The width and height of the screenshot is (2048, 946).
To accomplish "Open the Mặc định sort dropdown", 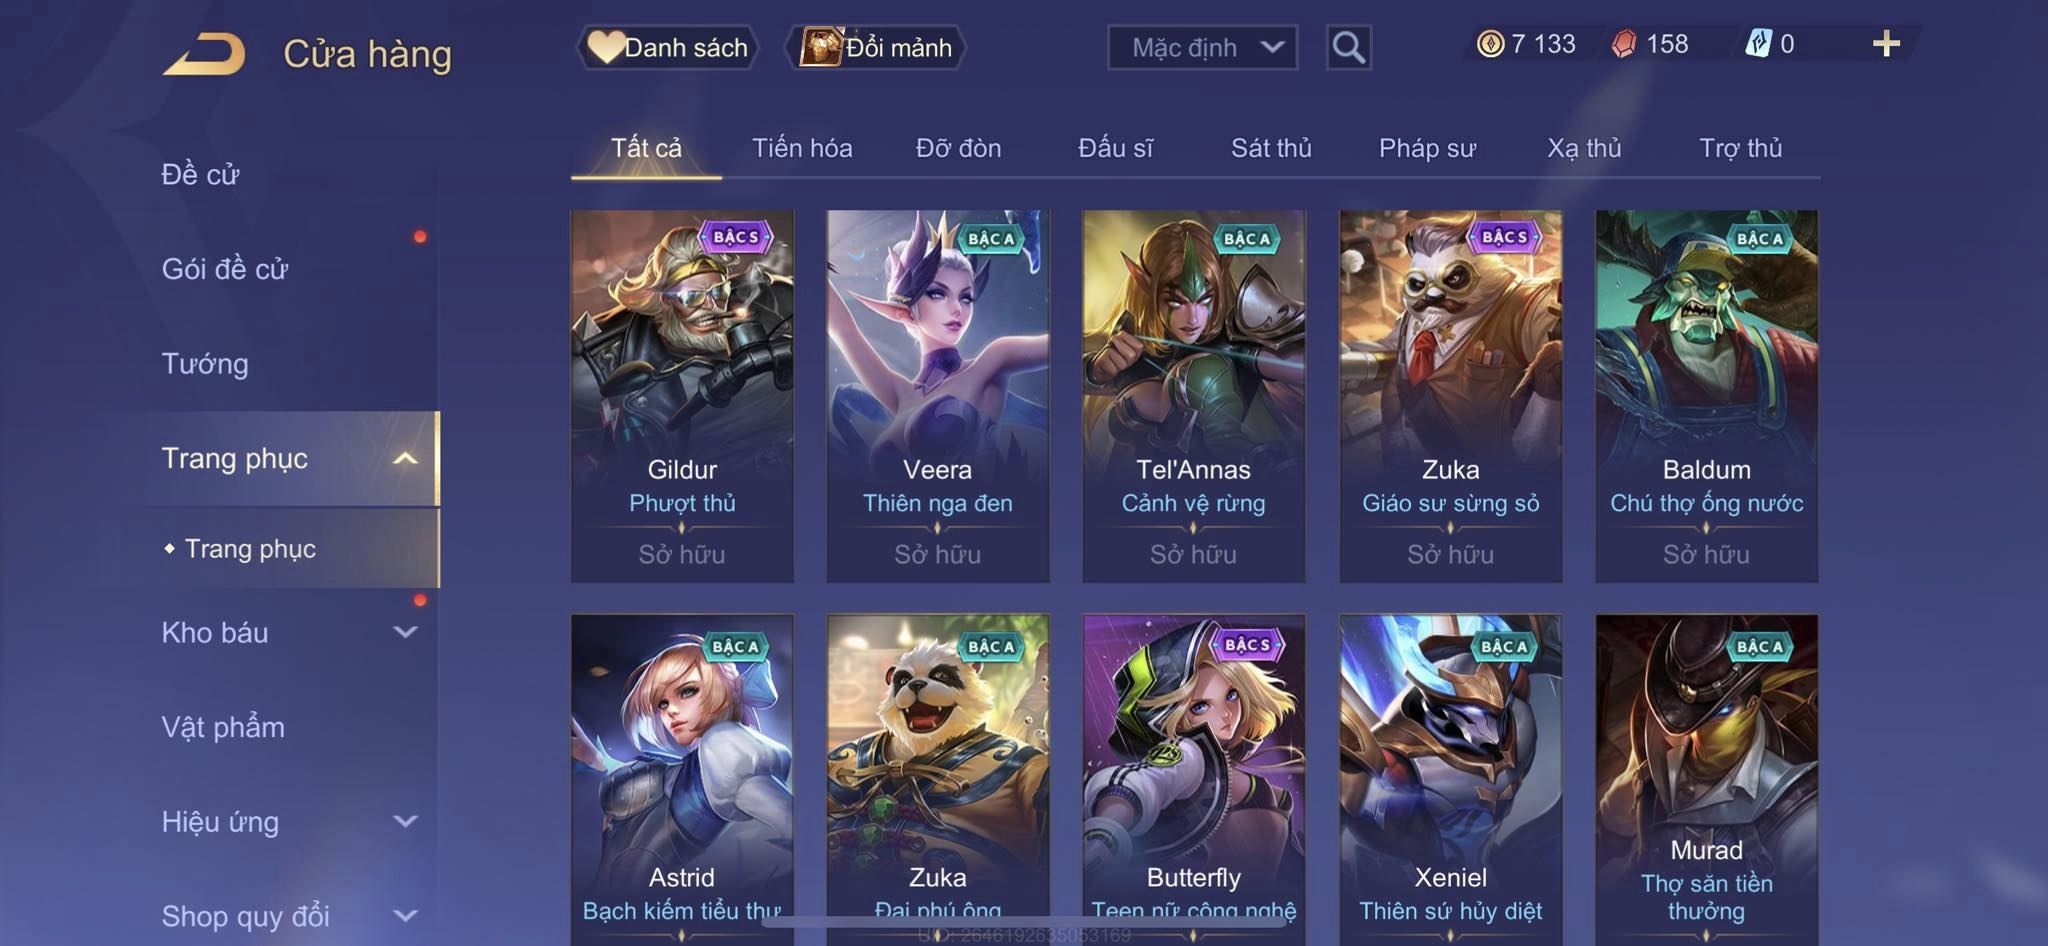I will coord(1202,47).
